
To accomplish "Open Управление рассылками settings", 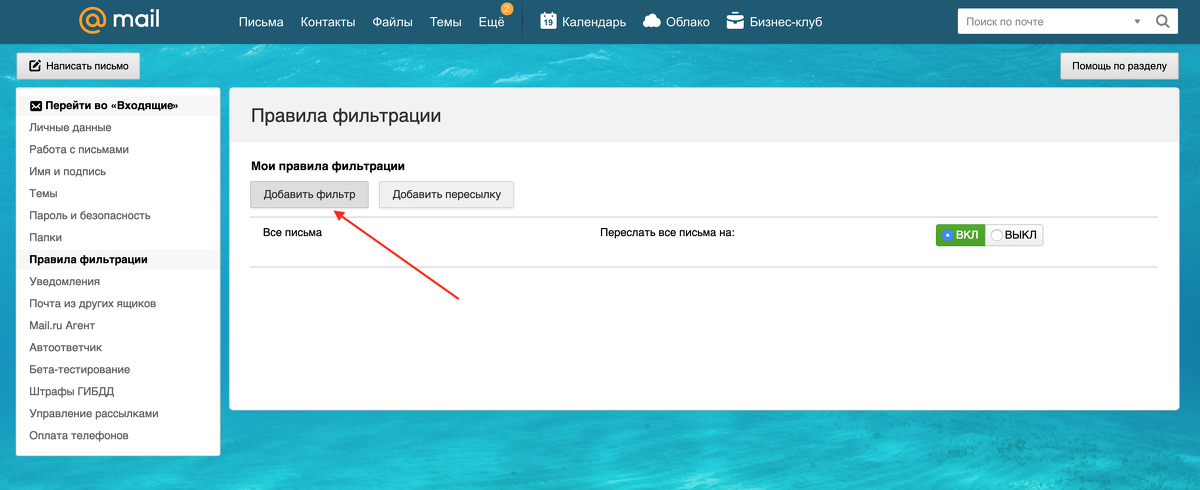I will pos(94,413).
